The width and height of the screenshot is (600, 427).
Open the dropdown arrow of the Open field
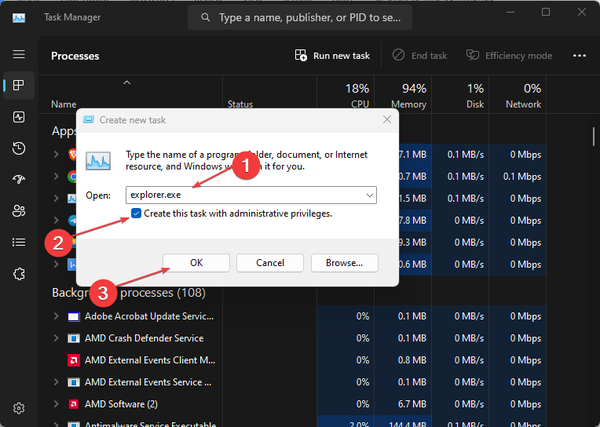pos(370,195)
